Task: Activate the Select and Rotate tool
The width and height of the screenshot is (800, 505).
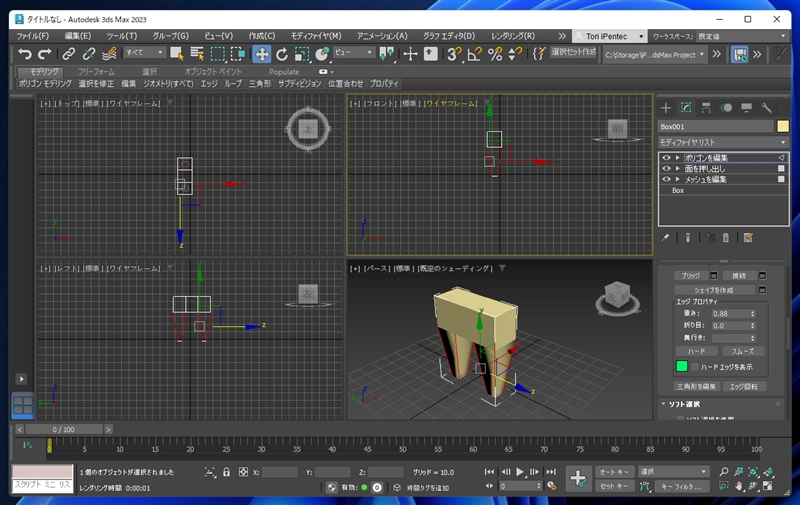Action: coord(282,54)
